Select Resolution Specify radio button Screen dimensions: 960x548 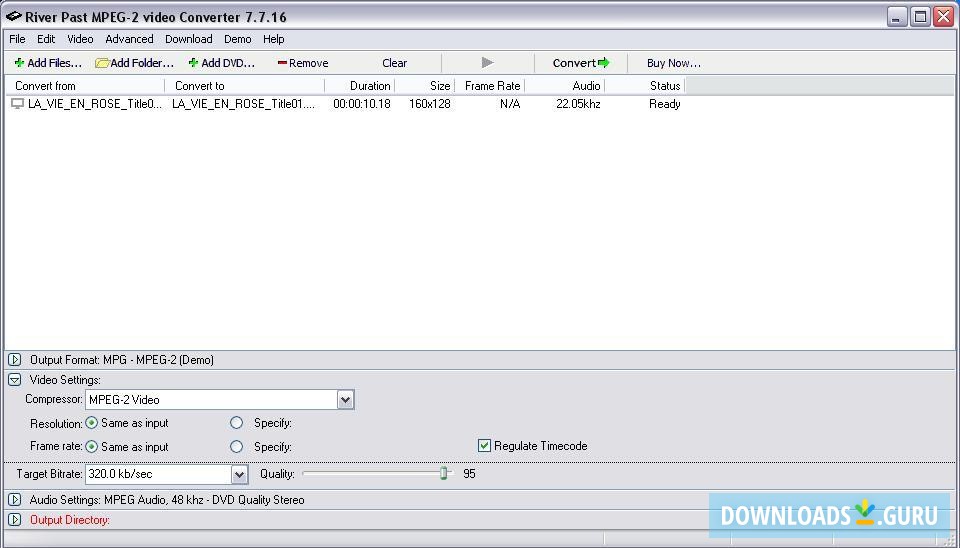click(x=236, y=423)
